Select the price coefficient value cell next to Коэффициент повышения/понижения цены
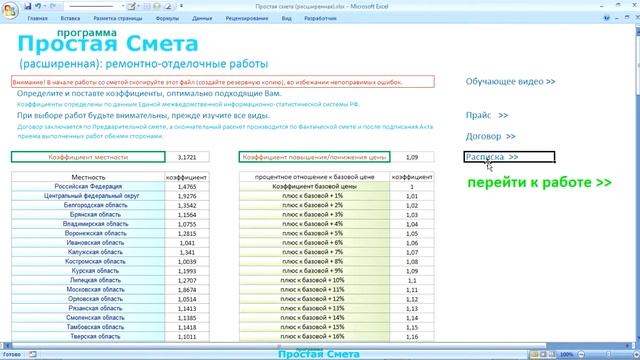Viewport: 640px width, 360px height. (412, 157)
